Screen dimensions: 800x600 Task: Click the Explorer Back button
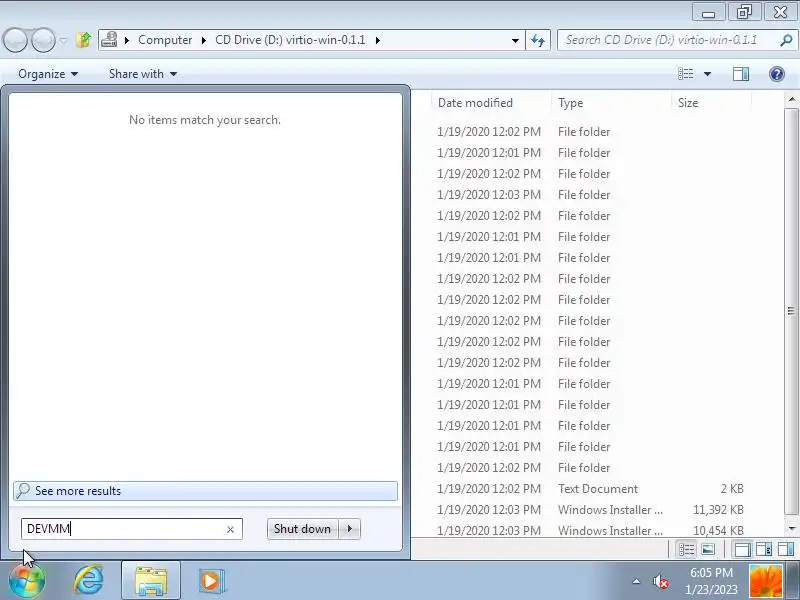pyautogui.click(x=15, y=40)
